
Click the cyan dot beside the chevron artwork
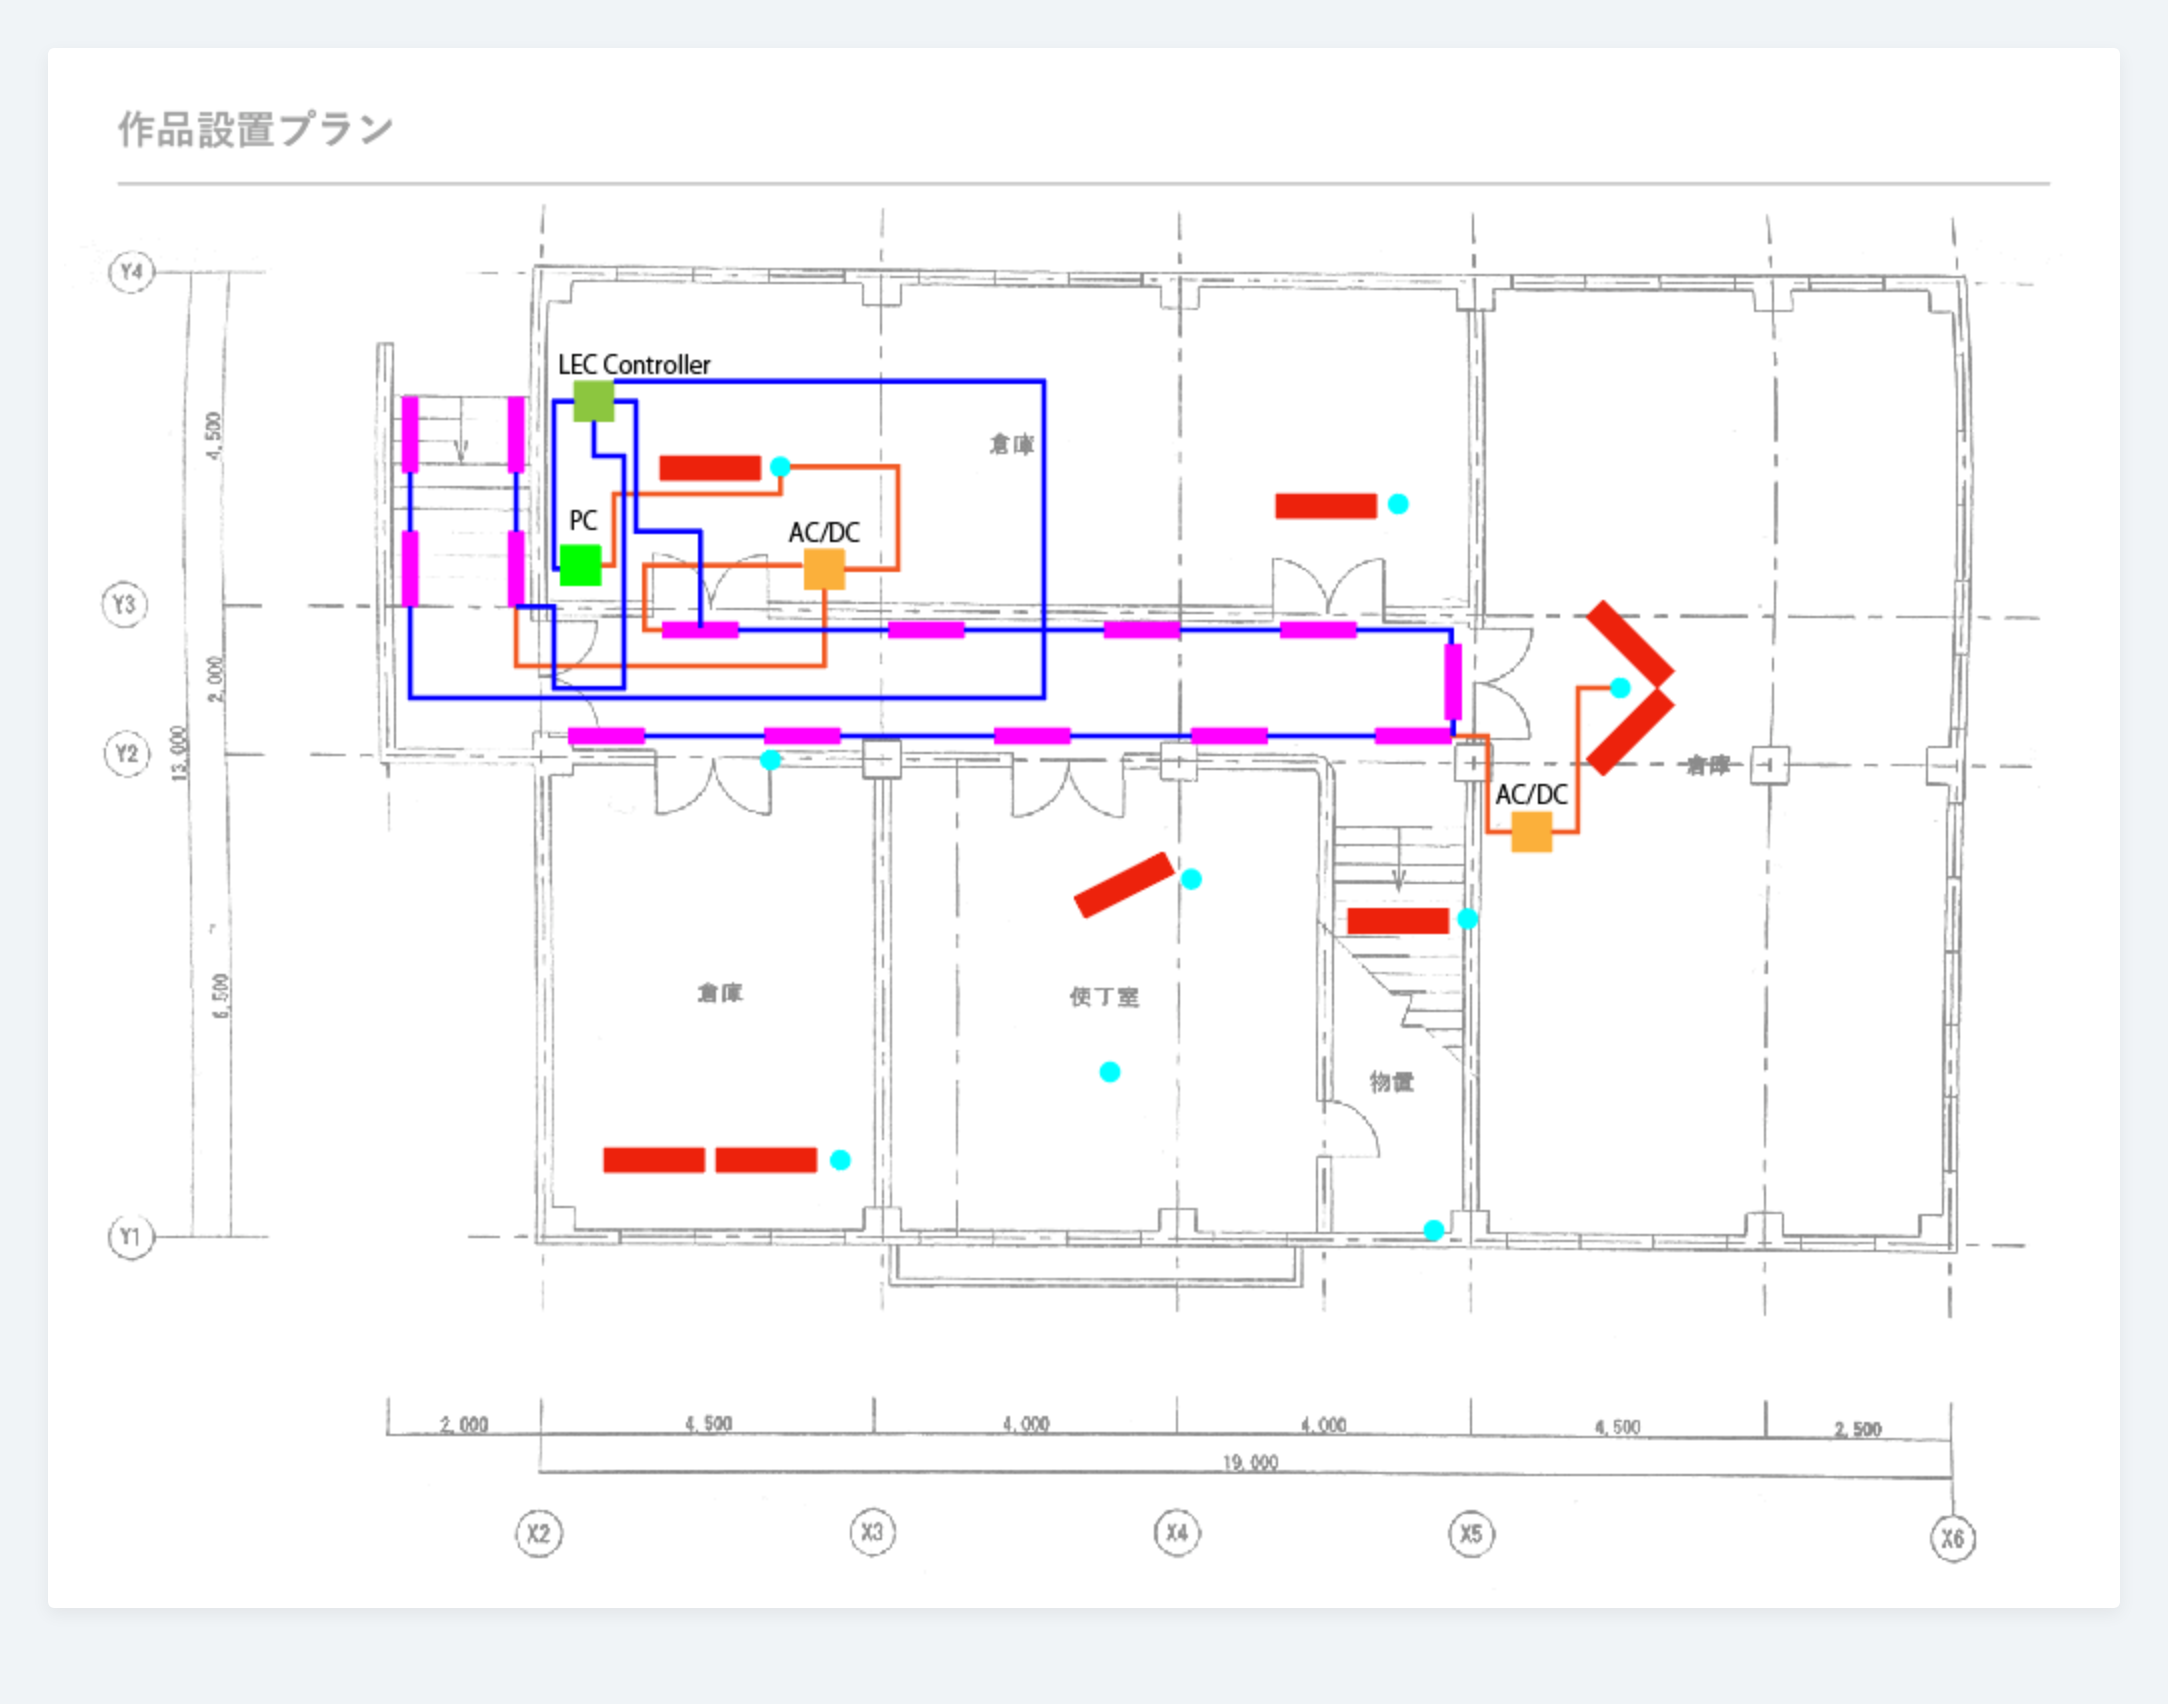click(x=1620, y=687)
